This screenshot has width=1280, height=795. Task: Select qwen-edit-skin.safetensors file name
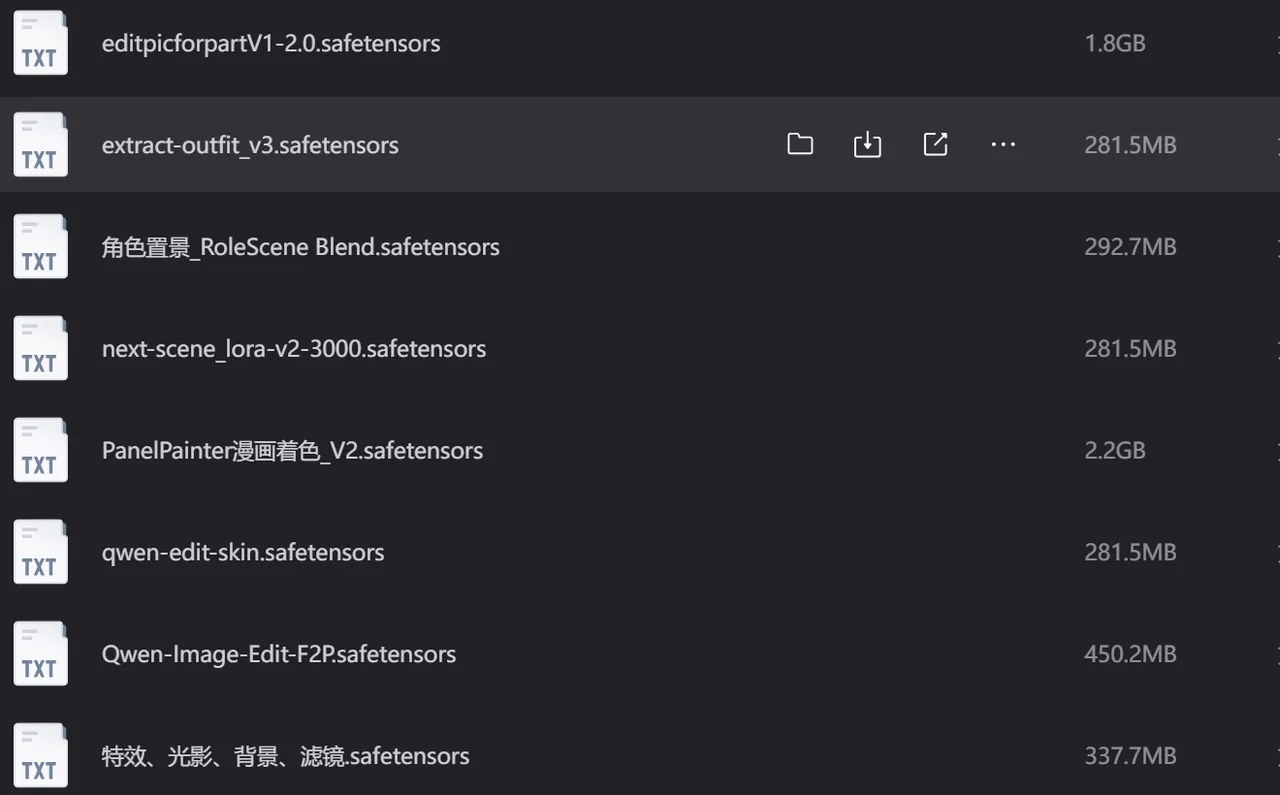pyautogui.click(x=243, y=552)
